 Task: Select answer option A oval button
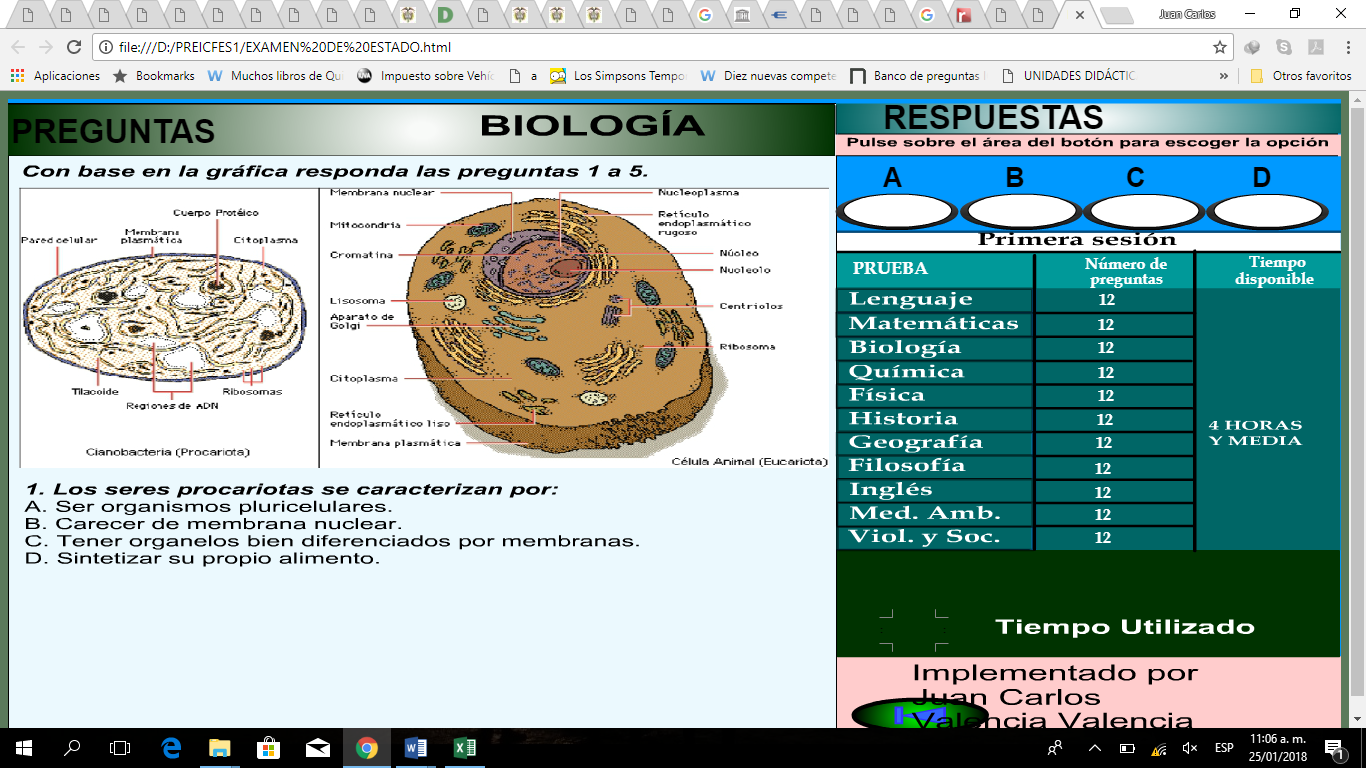895,211
